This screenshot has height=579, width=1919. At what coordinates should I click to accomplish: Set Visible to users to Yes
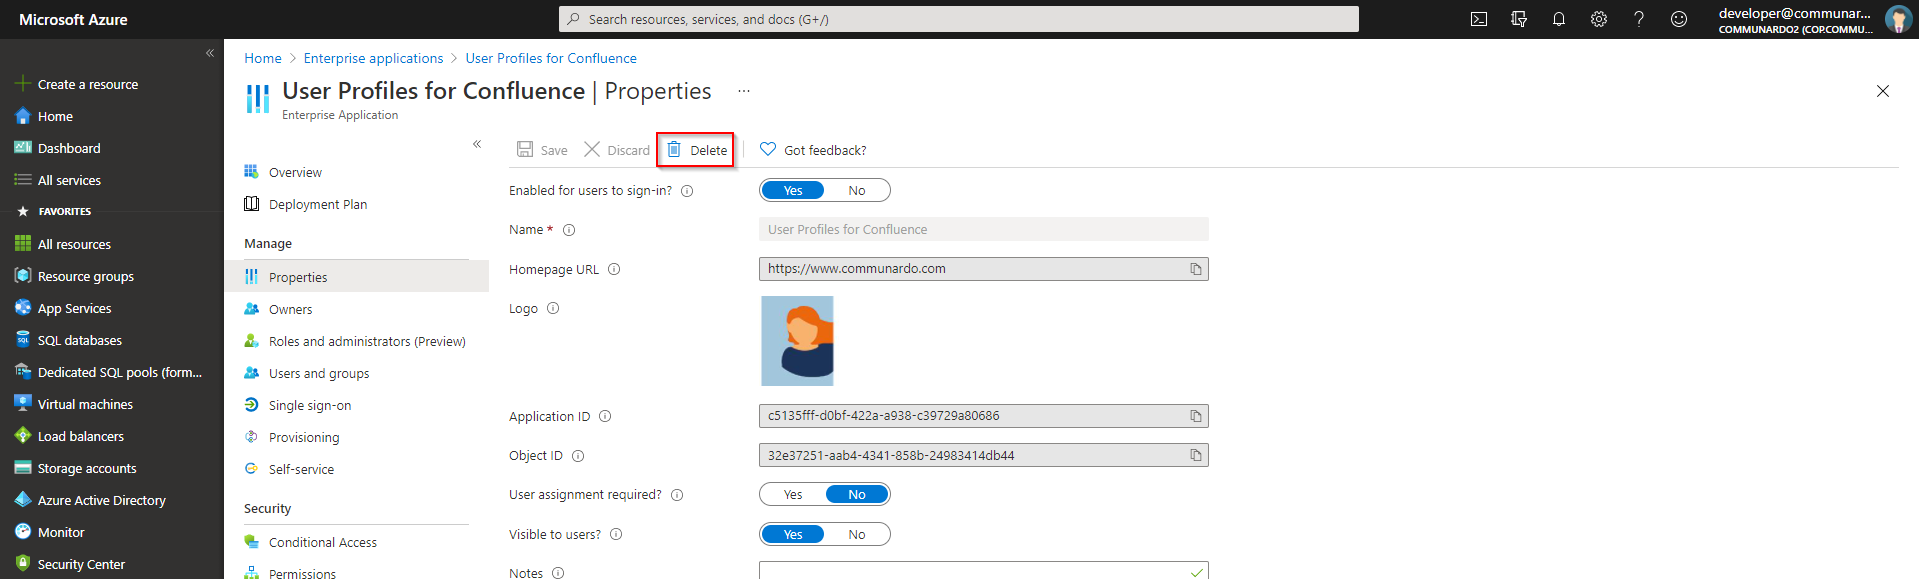pyautogui.click(x=793, y=534)
